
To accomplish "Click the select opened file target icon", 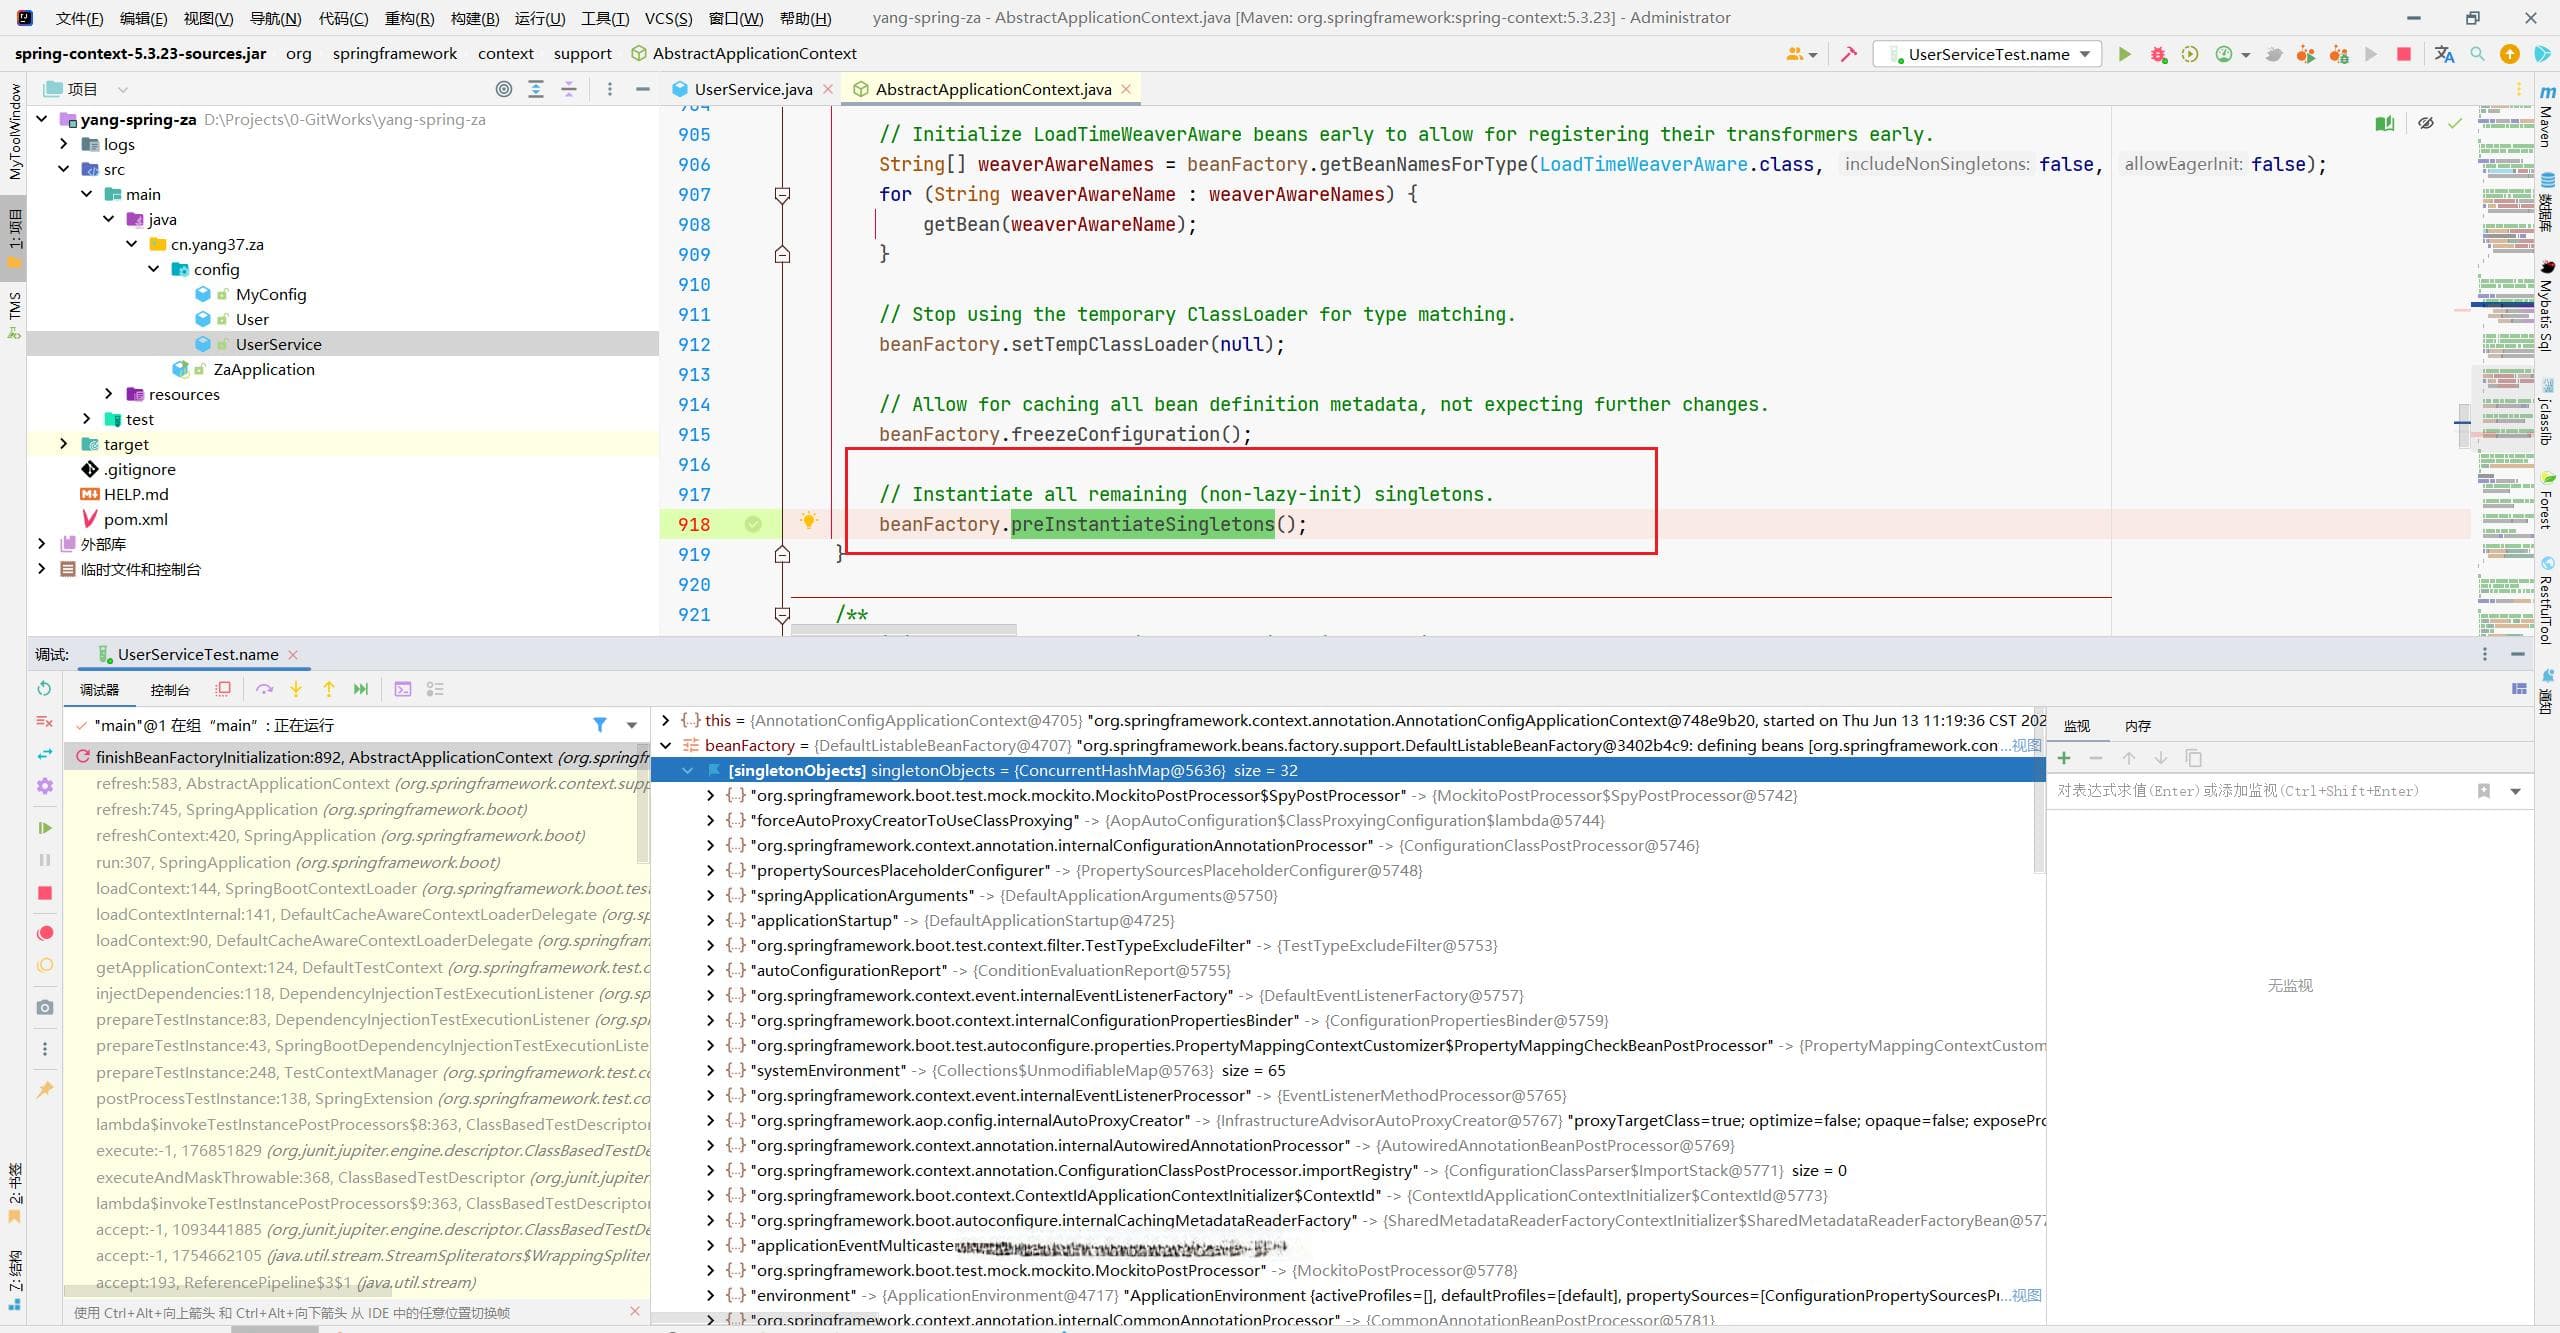I will click(x=504, y=89).
